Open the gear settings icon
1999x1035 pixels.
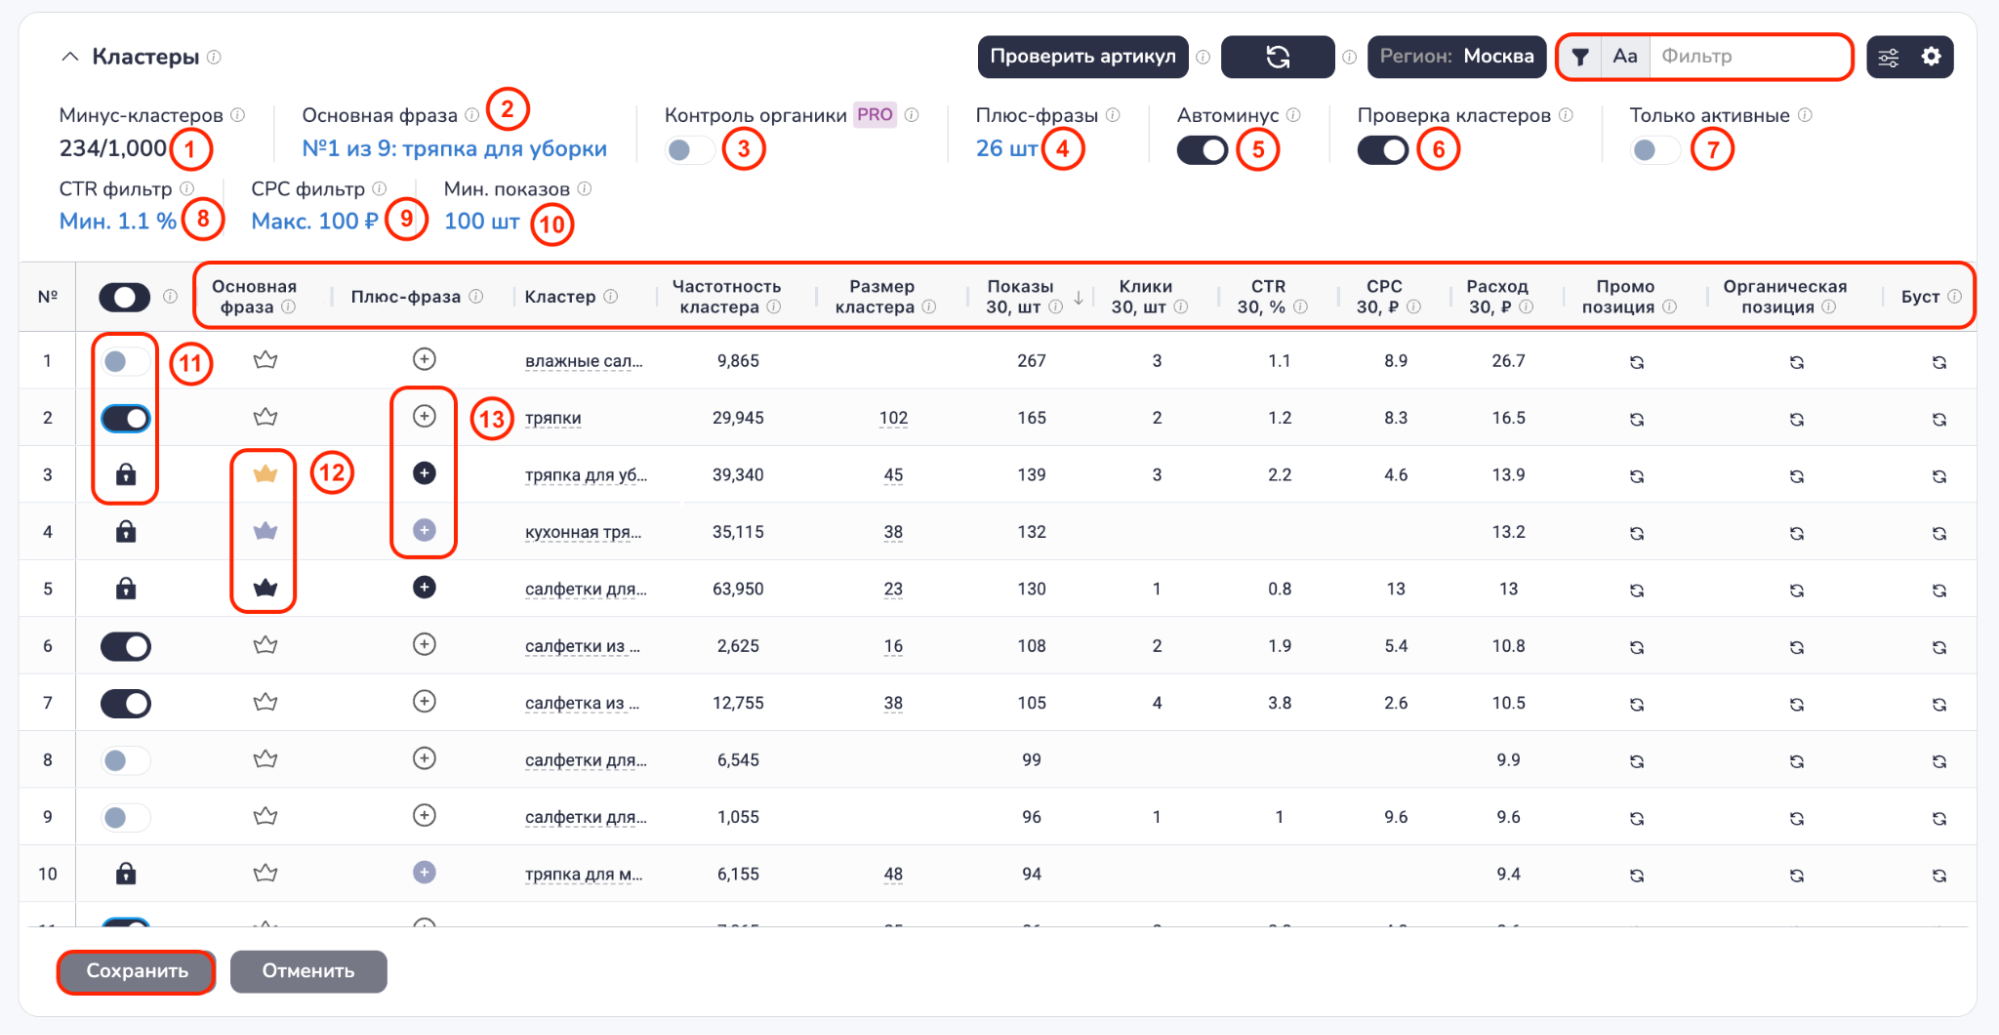tap(1931, 57)
